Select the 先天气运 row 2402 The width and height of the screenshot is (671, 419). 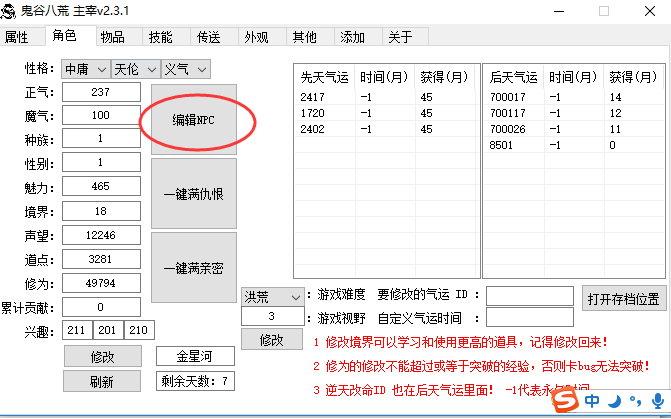pyautogui.click(x=385, y=129)
